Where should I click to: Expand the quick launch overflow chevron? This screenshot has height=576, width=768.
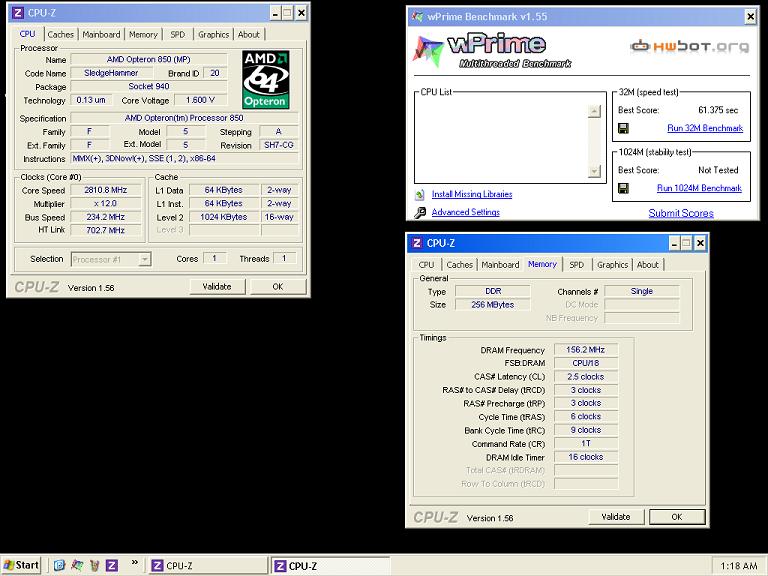135,563
